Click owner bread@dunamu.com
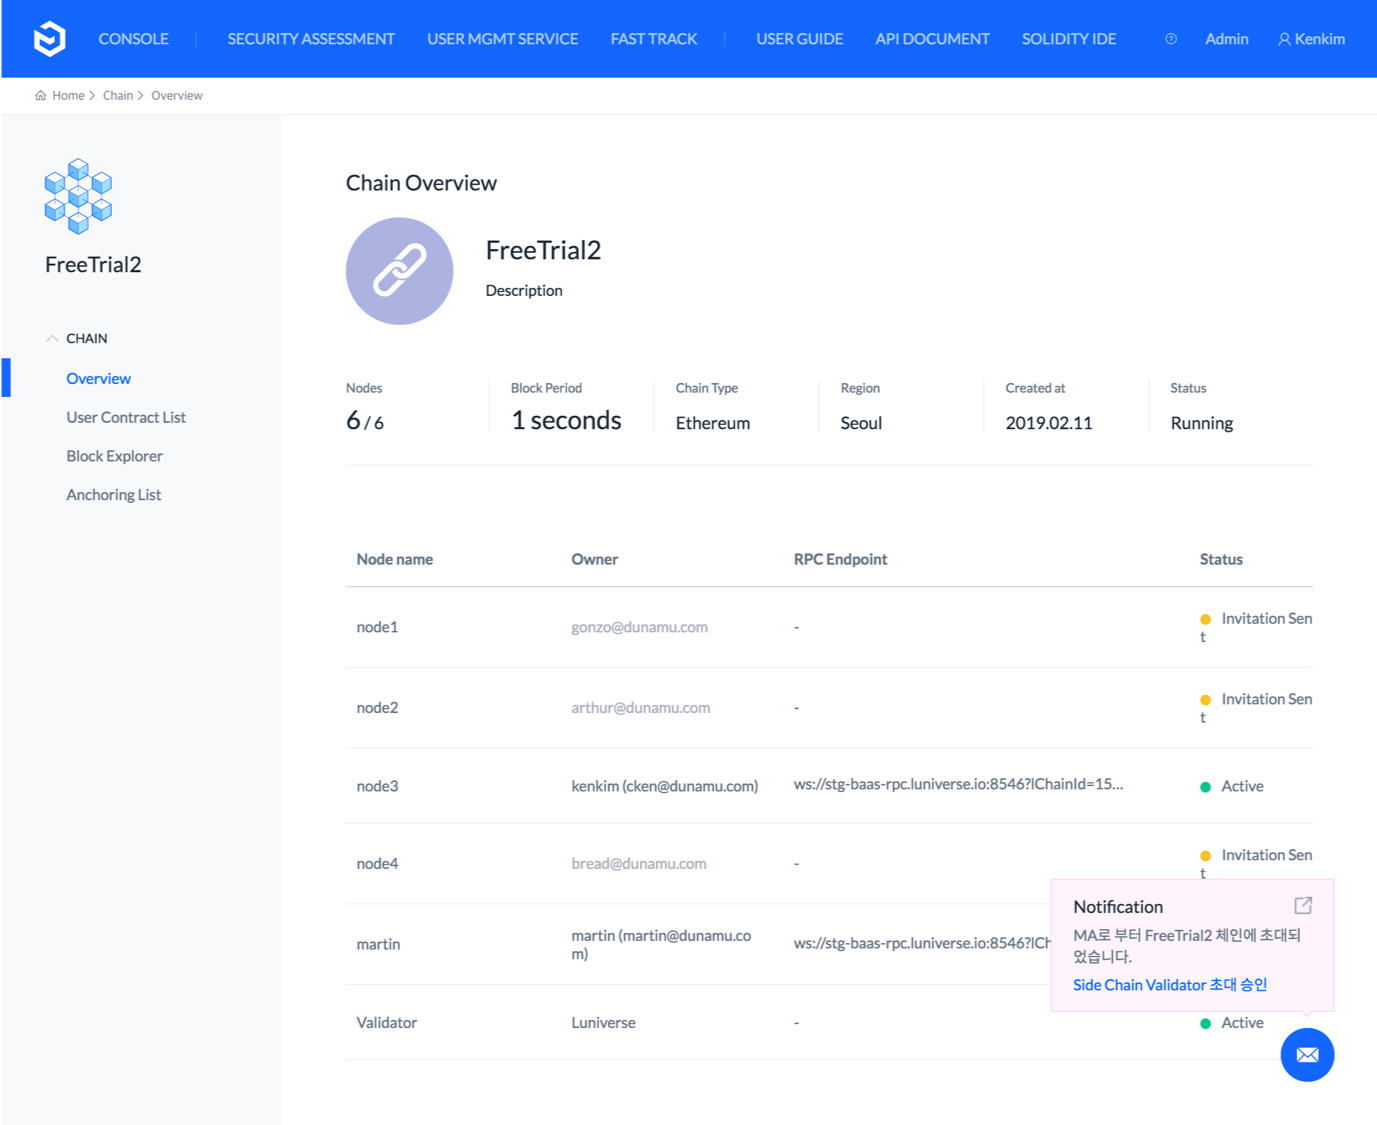 coord(638,864)
